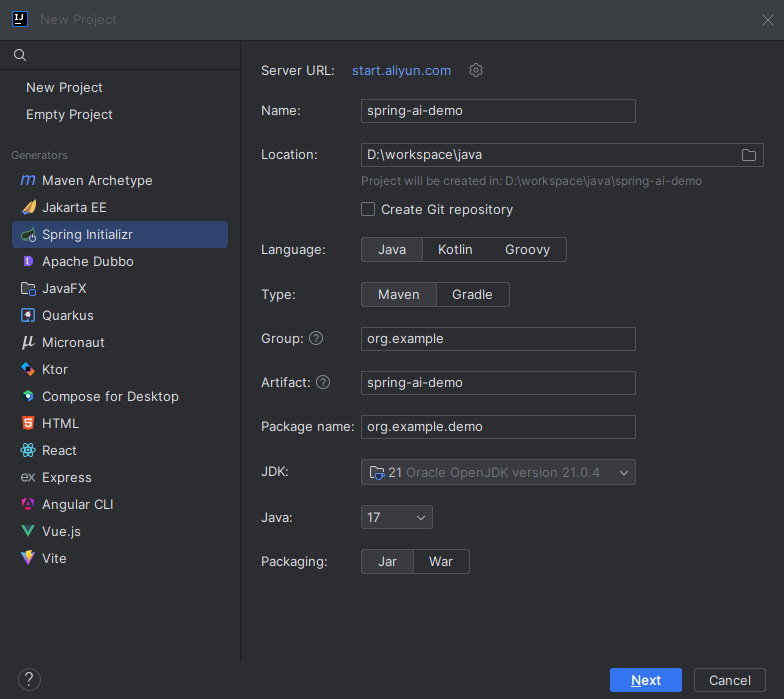This screenshot has width=784, height=699.
Task: Click the Cancel button
Action: tap(730, 680)
